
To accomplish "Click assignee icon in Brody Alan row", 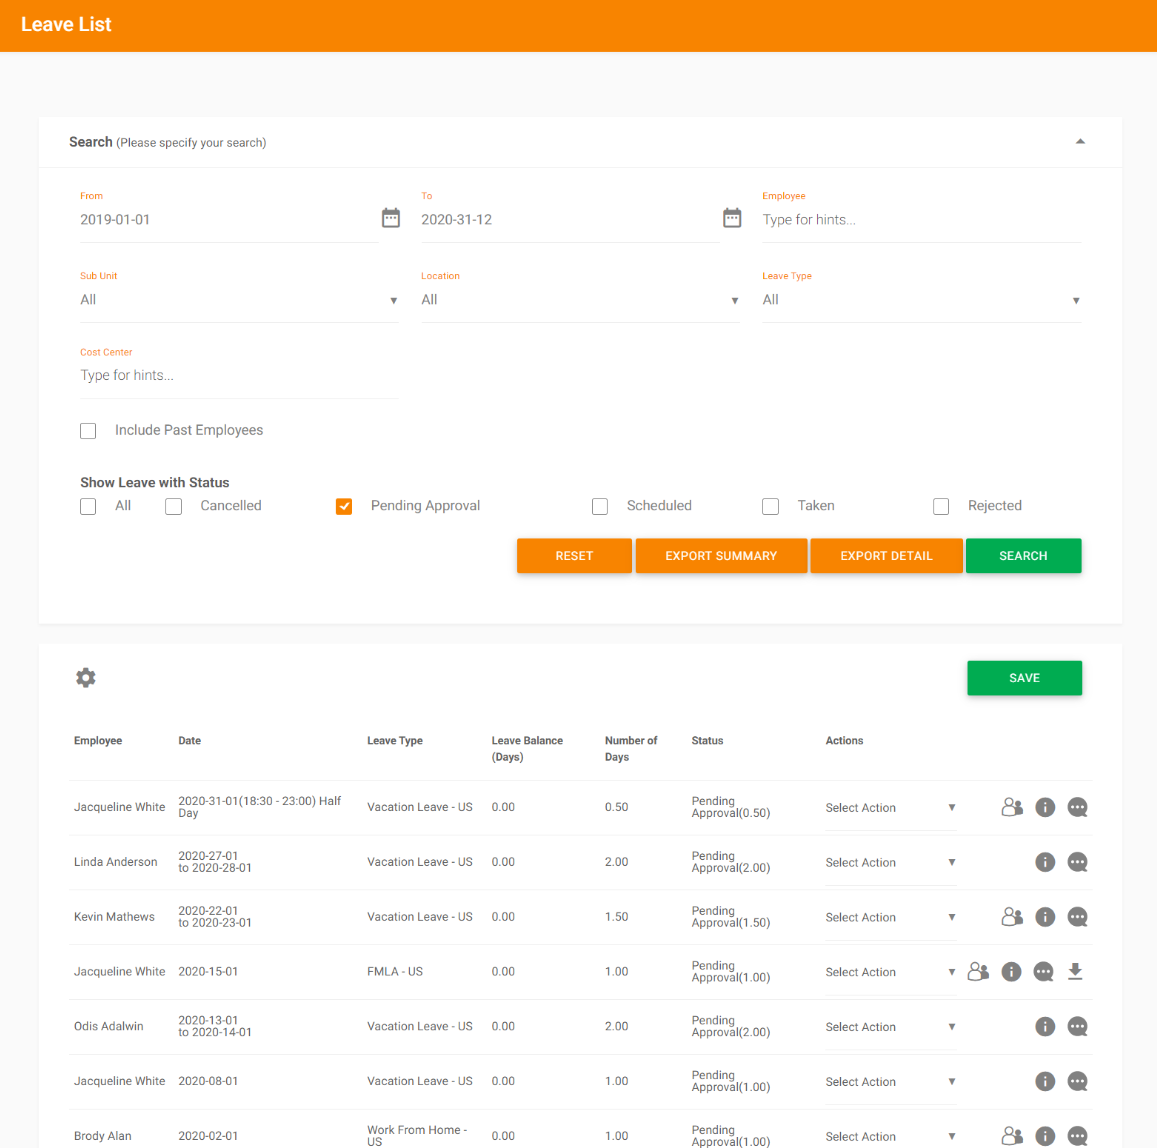I will 1012,1135.
